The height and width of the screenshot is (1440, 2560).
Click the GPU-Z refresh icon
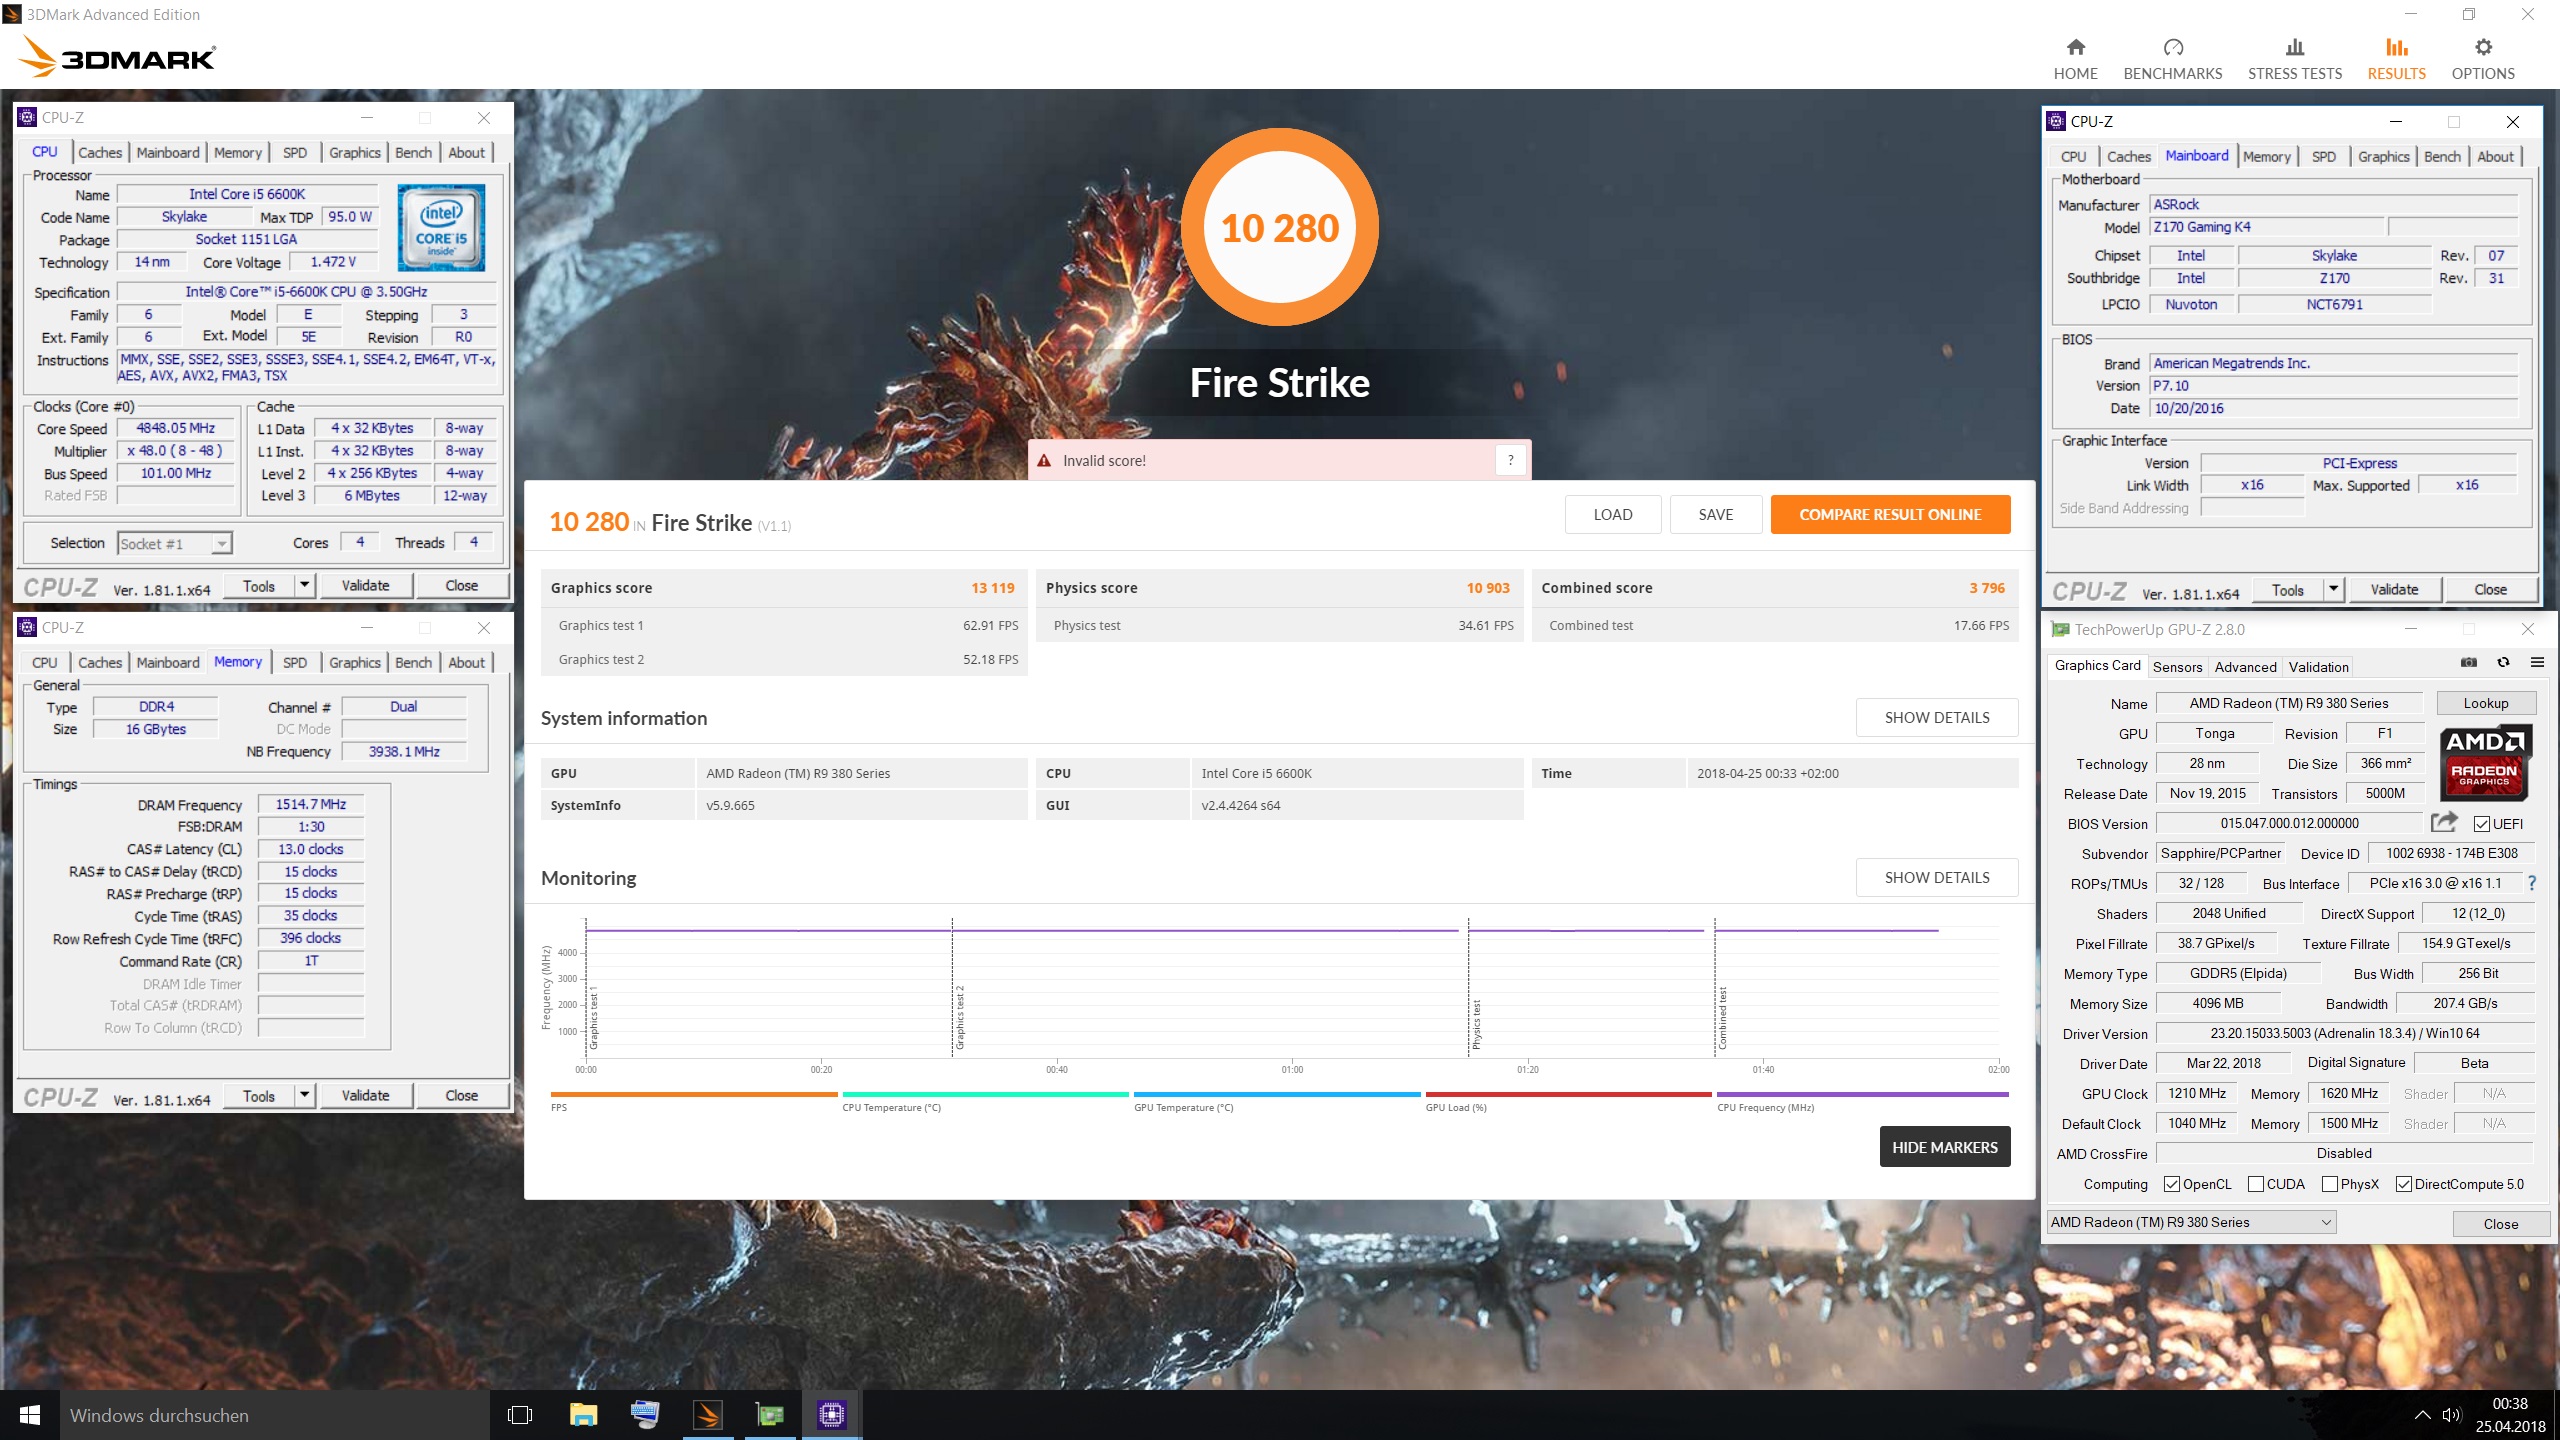(x=2503, y=663)
